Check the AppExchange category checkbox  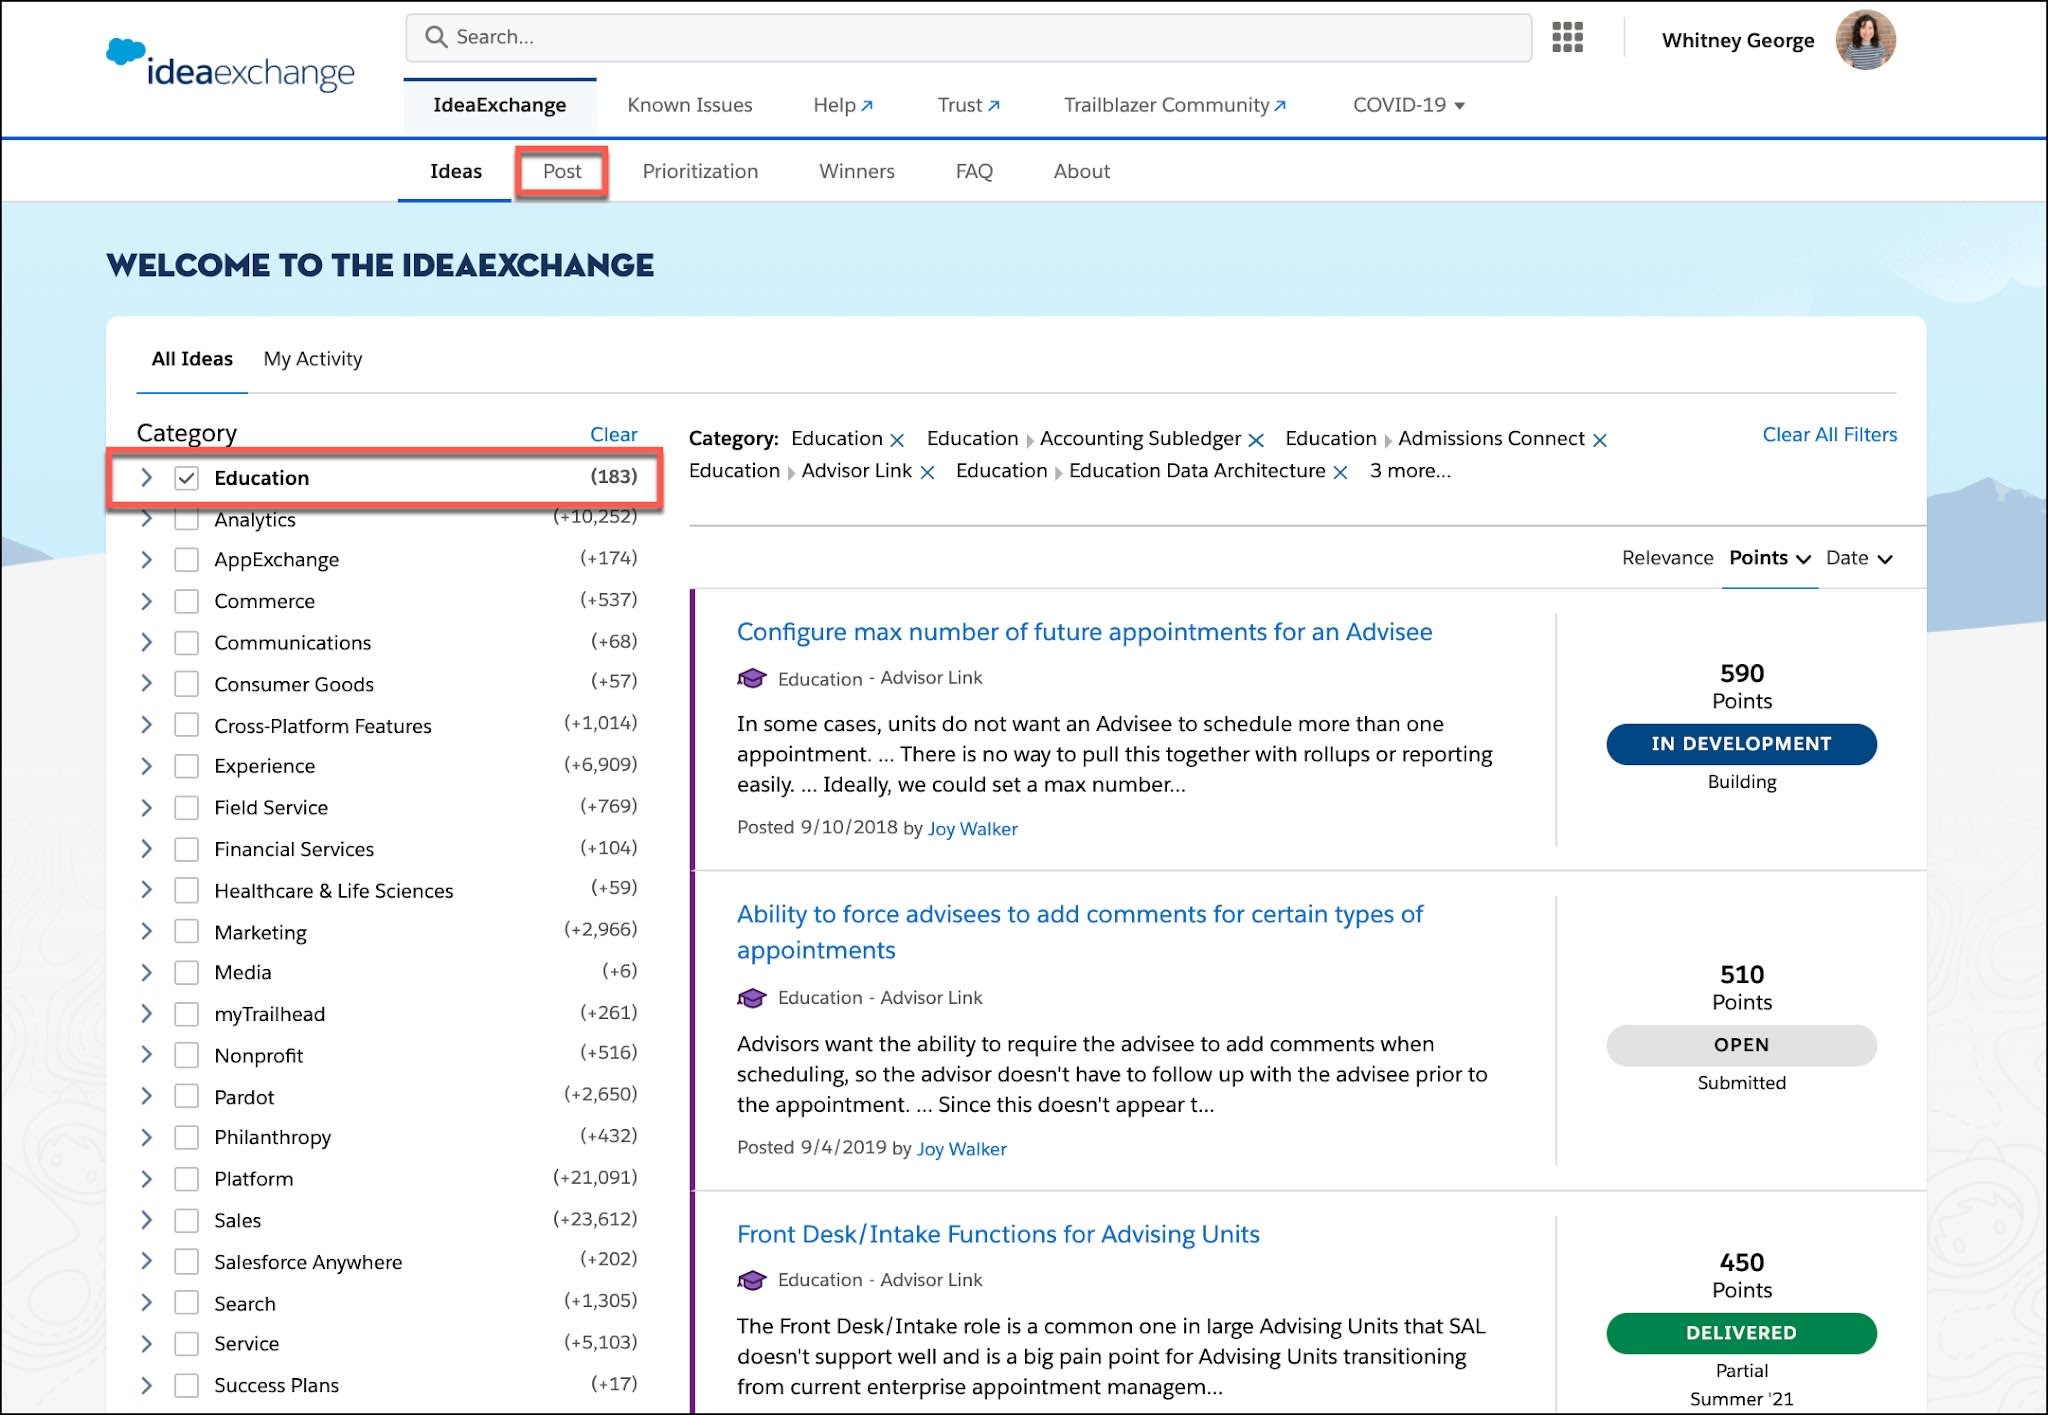coord(186,559)
